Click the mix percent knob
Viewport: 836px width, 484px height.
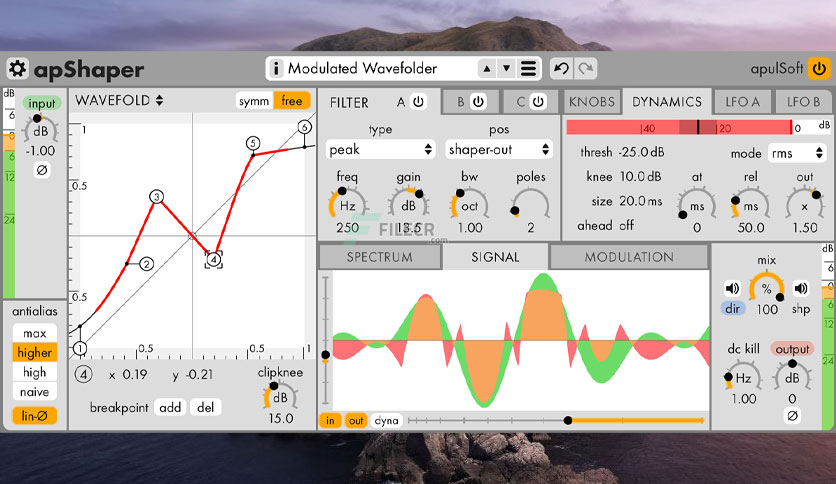pos(766,288)
